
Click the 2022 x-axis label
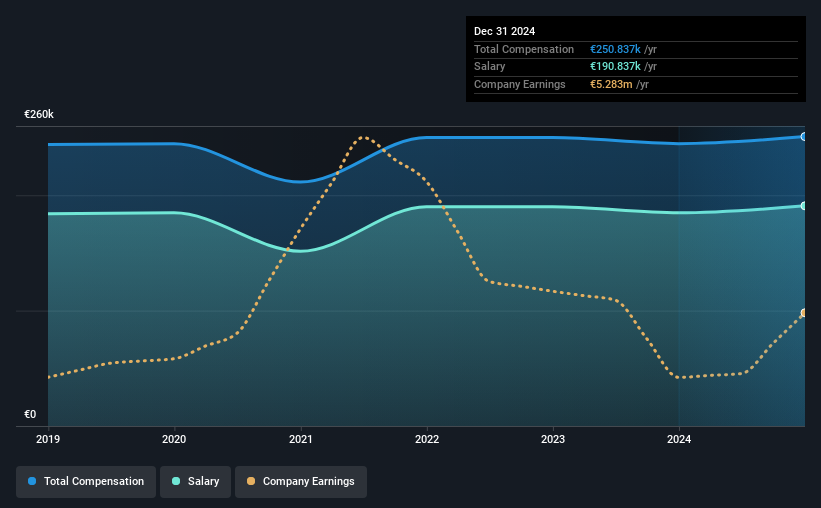(x=427, y=439)
